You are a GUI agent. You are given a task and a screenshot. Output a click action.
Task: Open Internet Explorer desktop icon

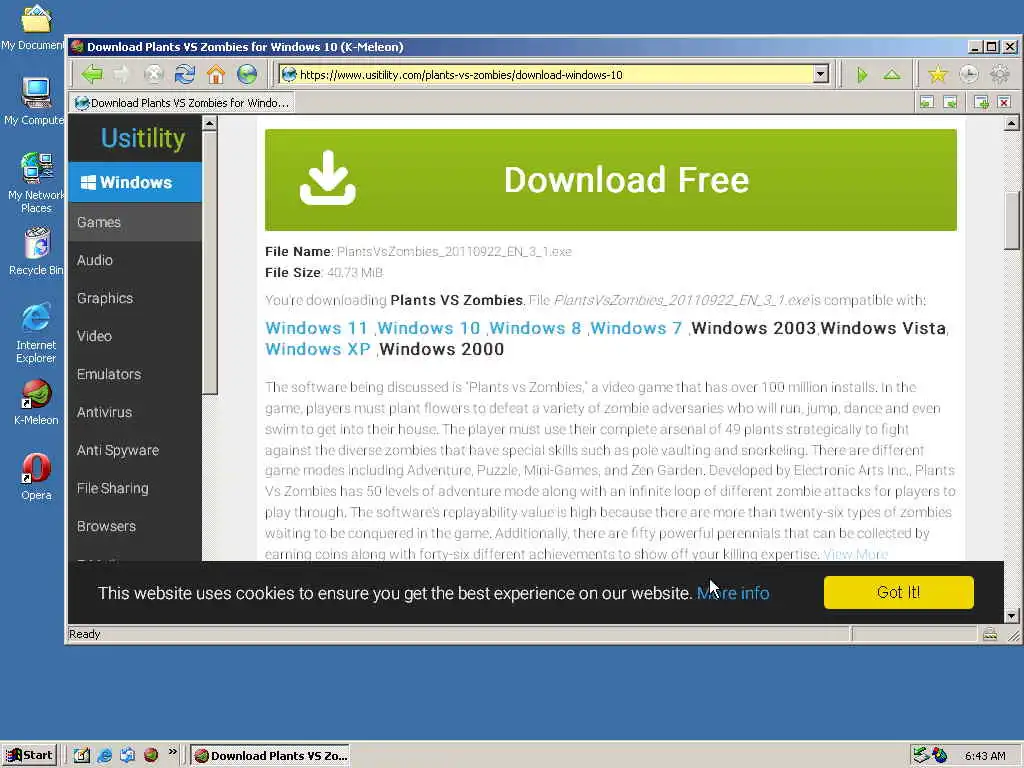[x=36, y=333]
